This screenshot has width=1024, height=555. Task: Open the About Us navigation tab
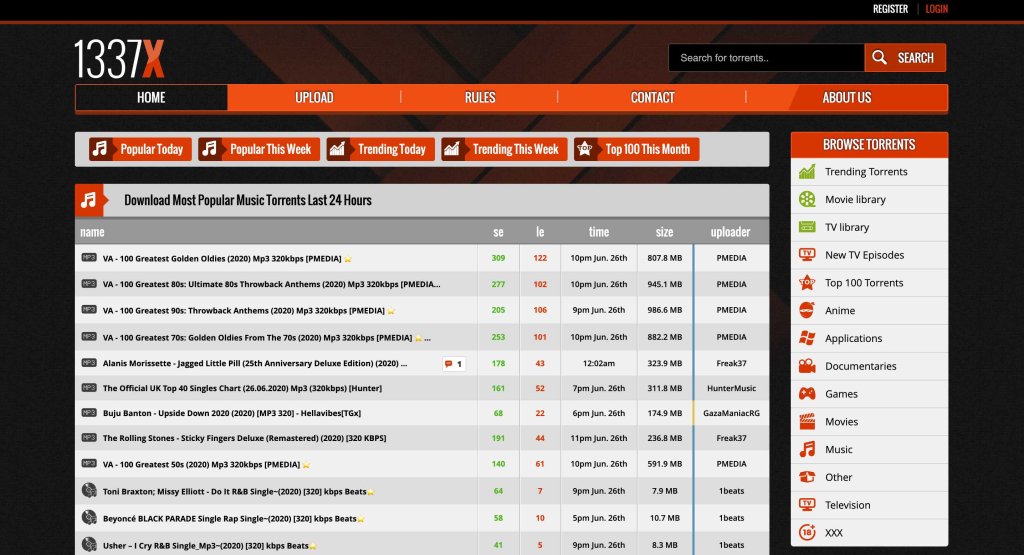coord(846,98)
